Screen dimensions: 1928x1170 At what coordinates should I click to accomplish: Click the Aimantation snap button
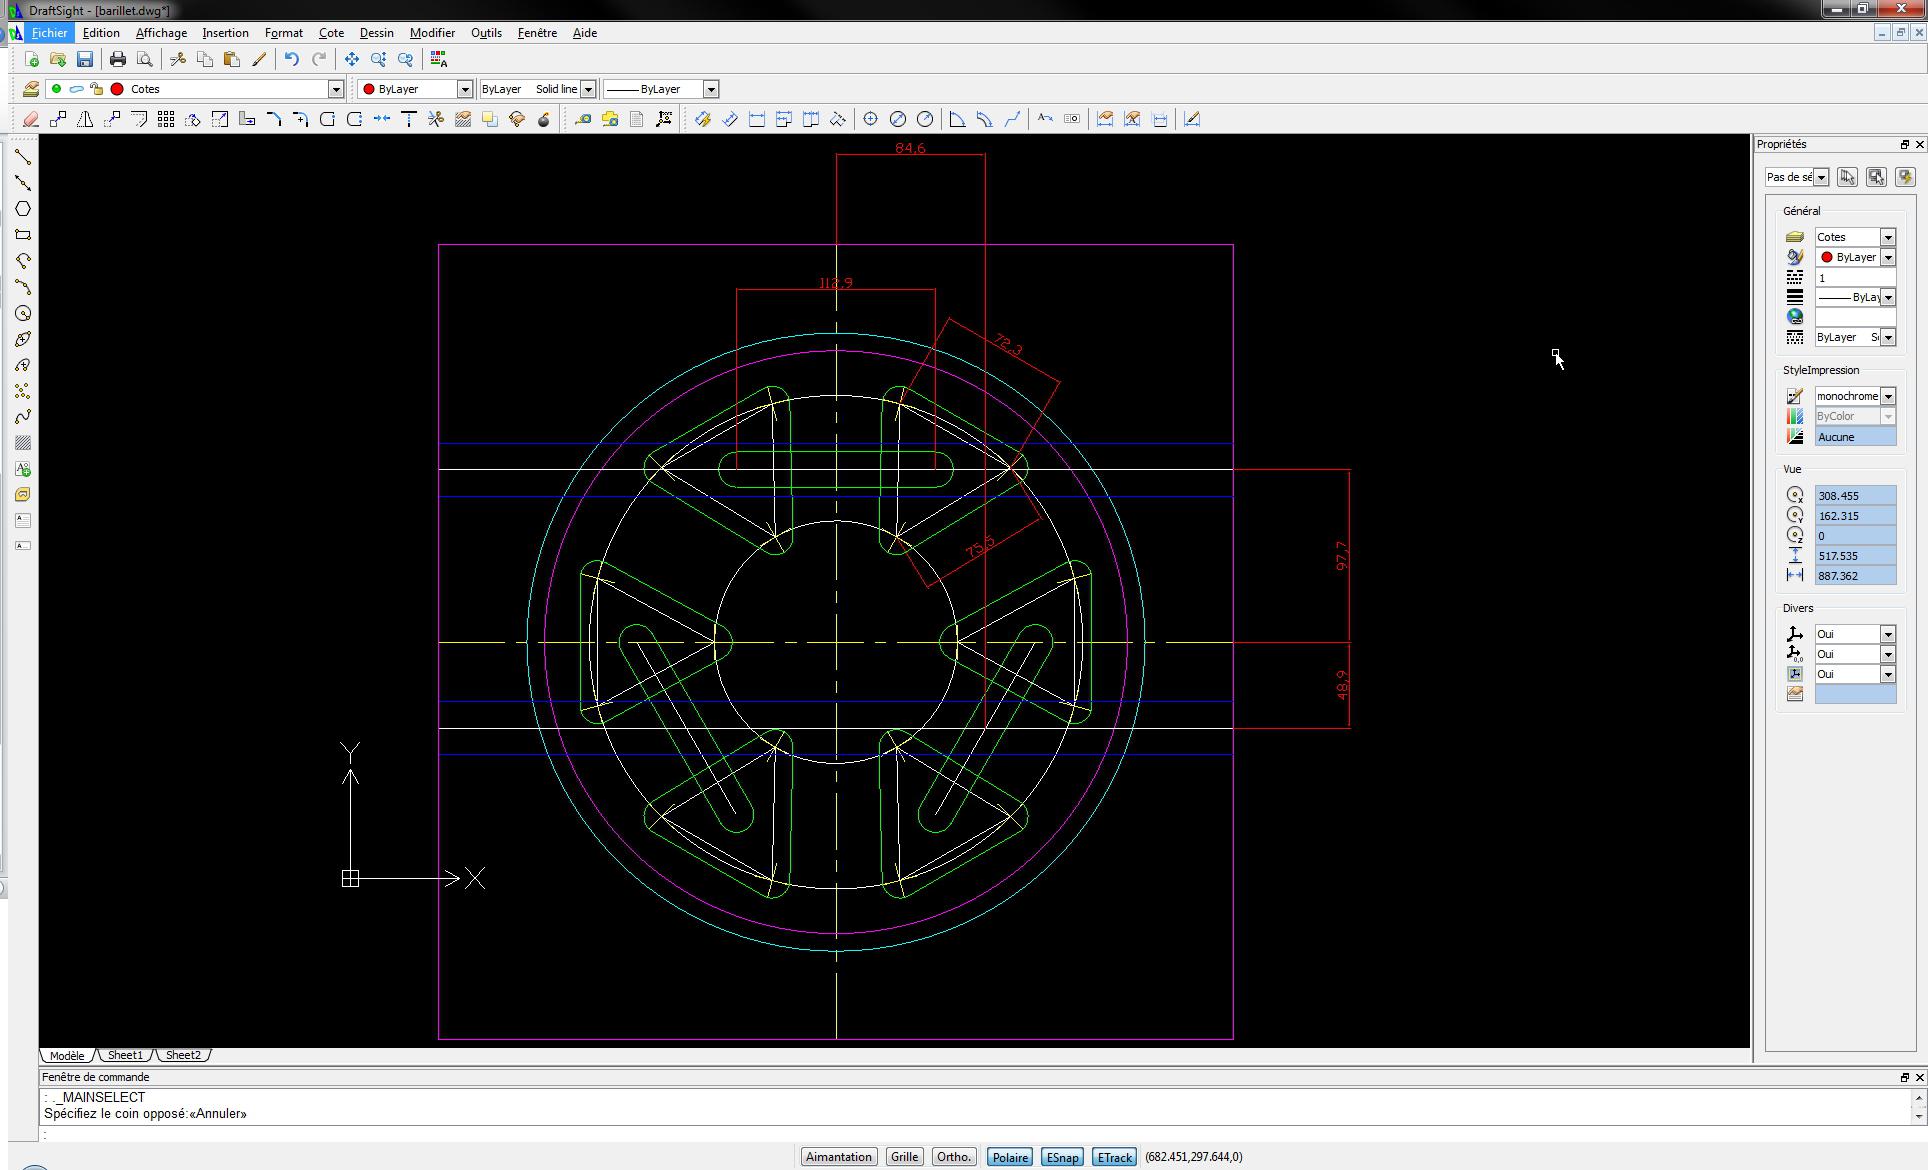838,1157
